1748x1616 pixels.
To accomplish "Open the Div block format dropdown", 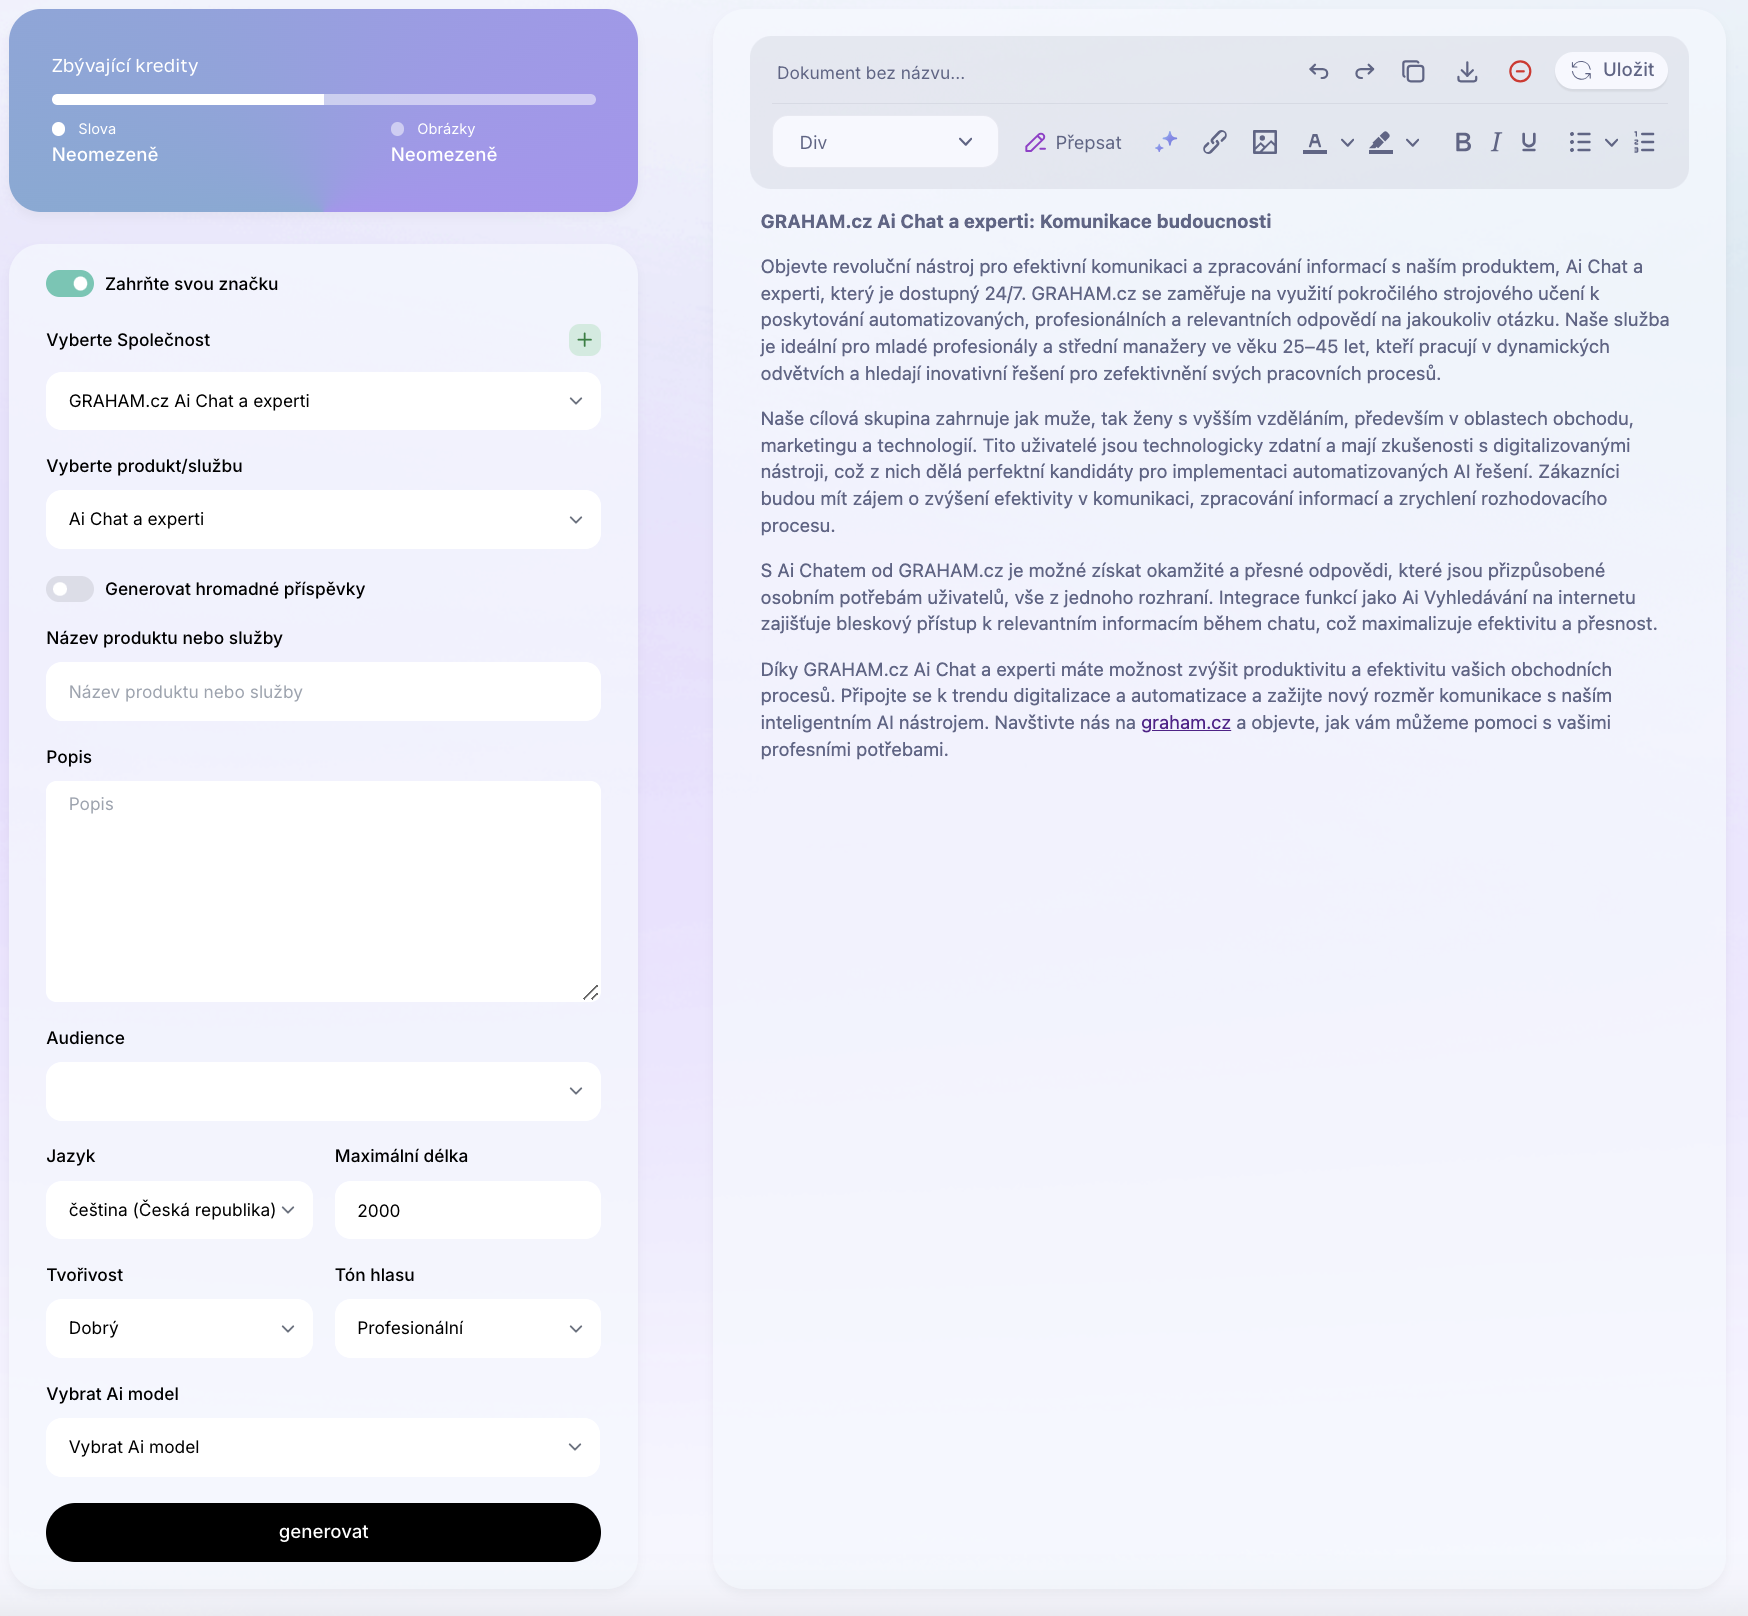I will pyautogui.click(x=885, y=142).
